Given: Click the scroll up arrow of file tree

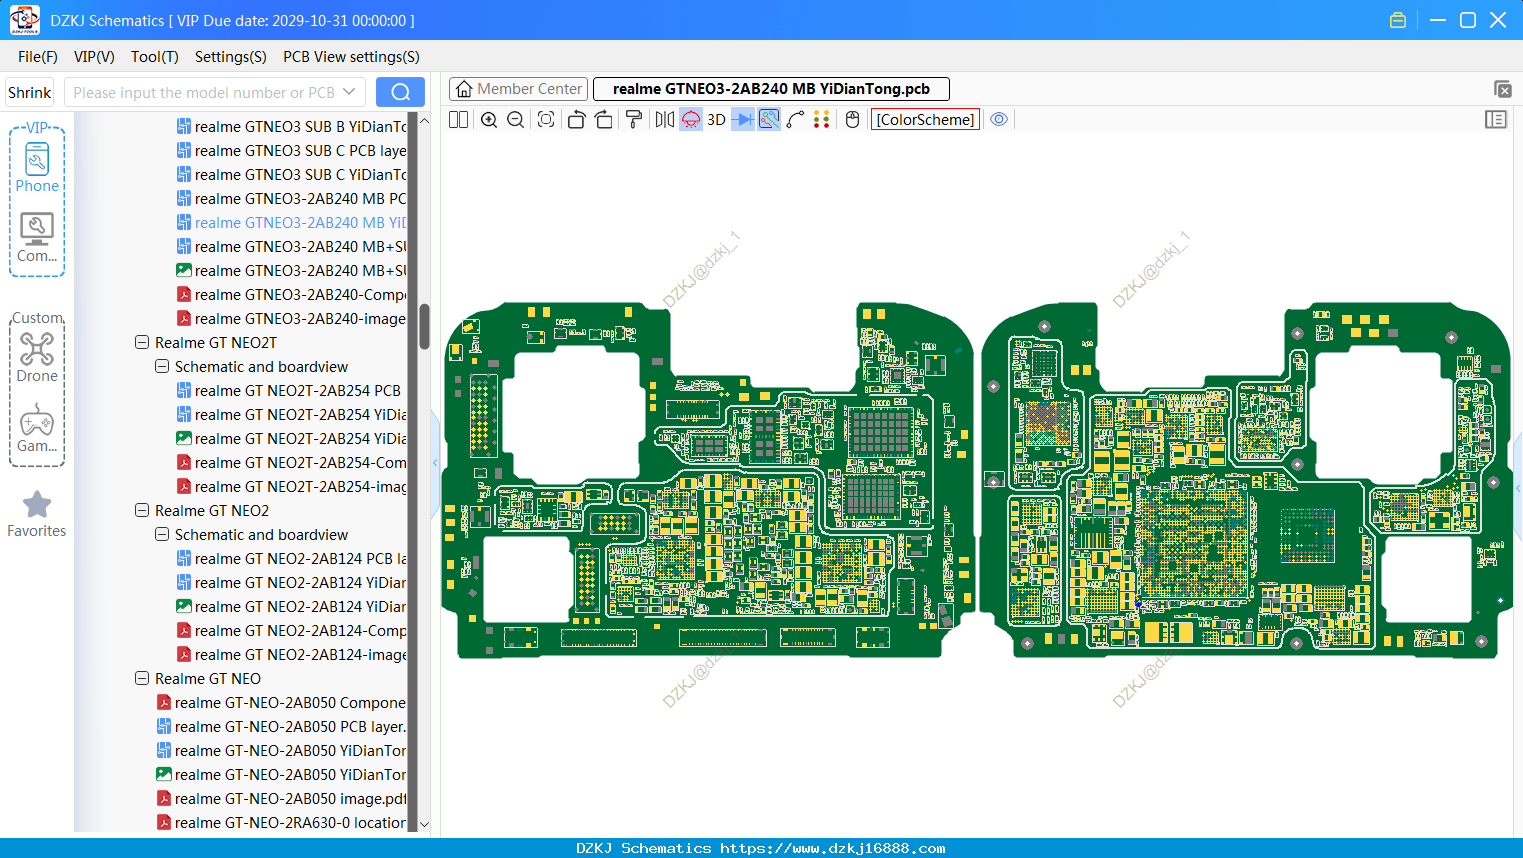Looking at the screenshot, I should pos(424,120).
